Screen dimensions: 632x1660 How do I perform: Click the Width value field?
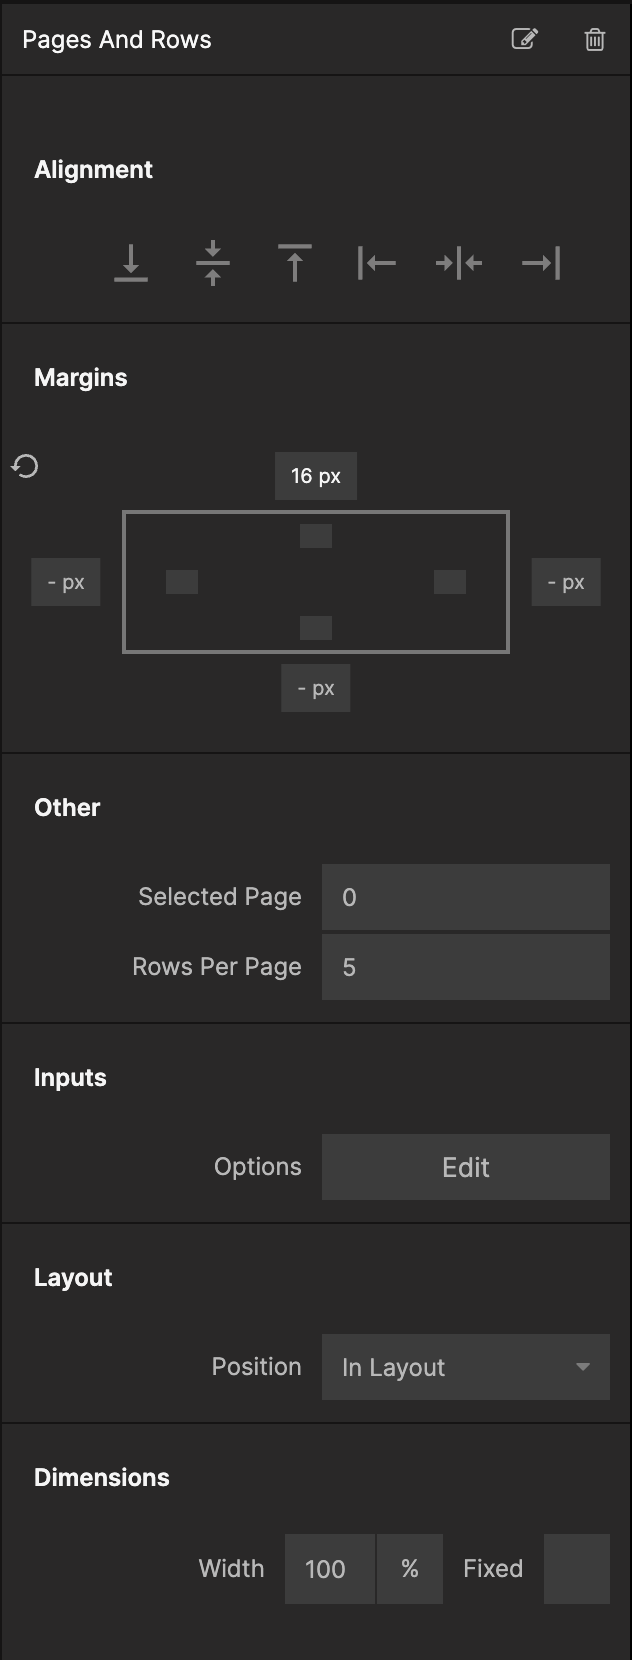330,1568
